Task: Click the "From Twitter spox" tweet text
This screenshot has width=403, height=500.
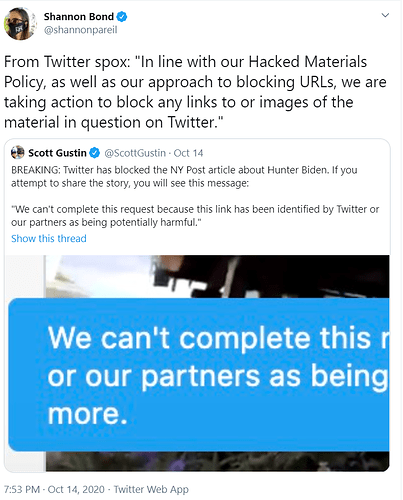Action: coord(195,92)
